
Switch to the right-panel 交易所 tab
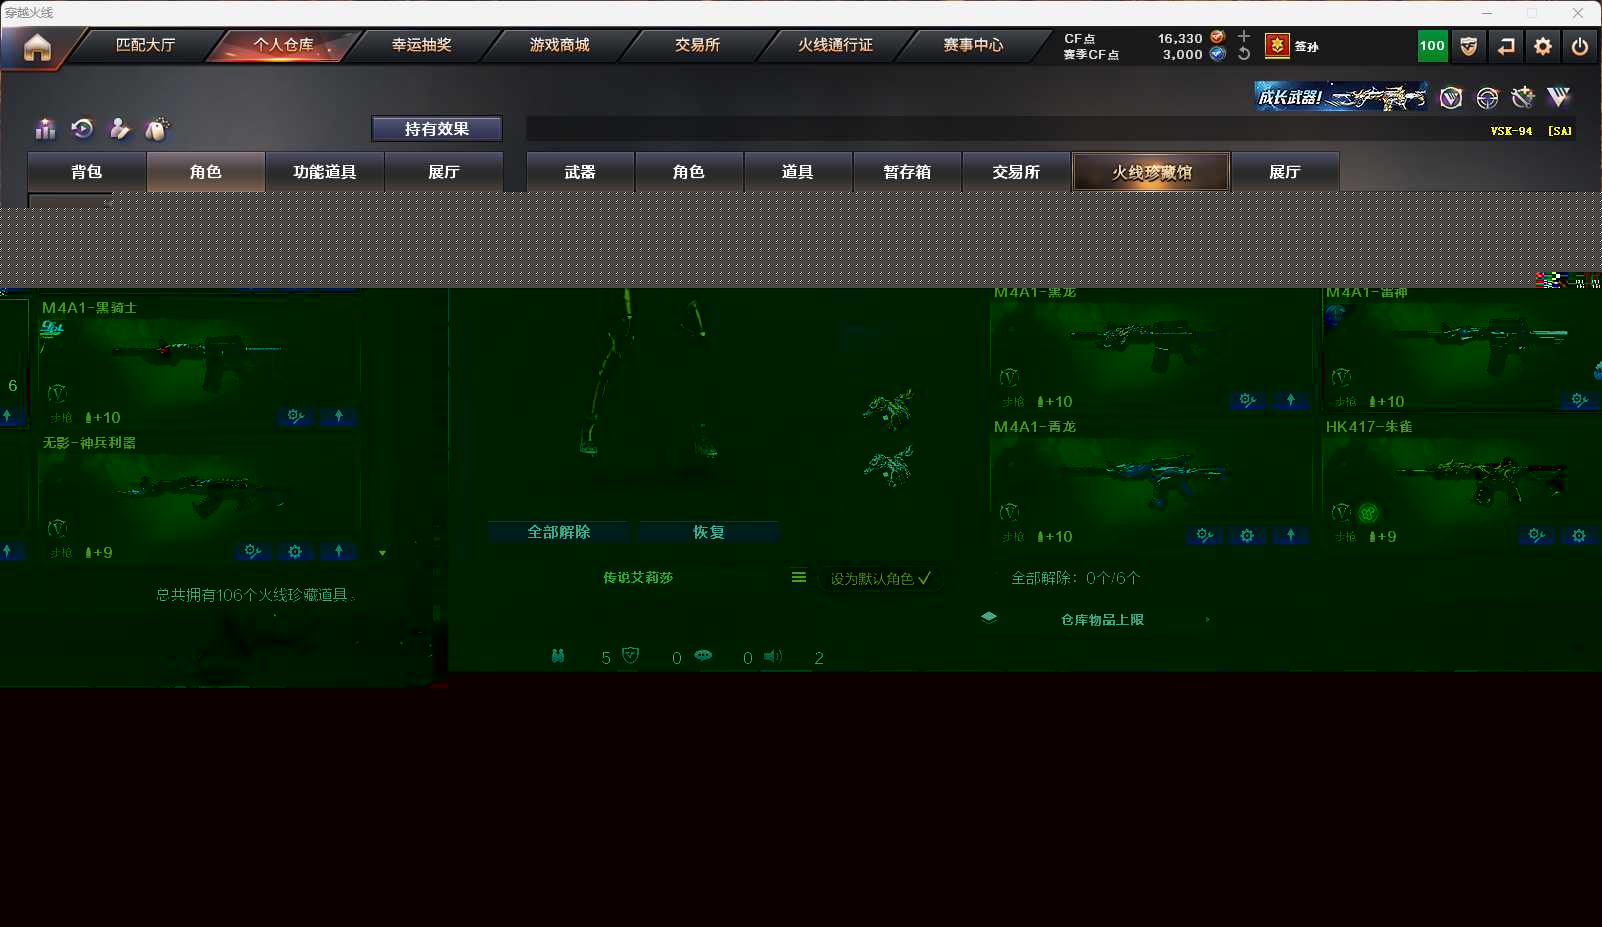pos(1016,172)
